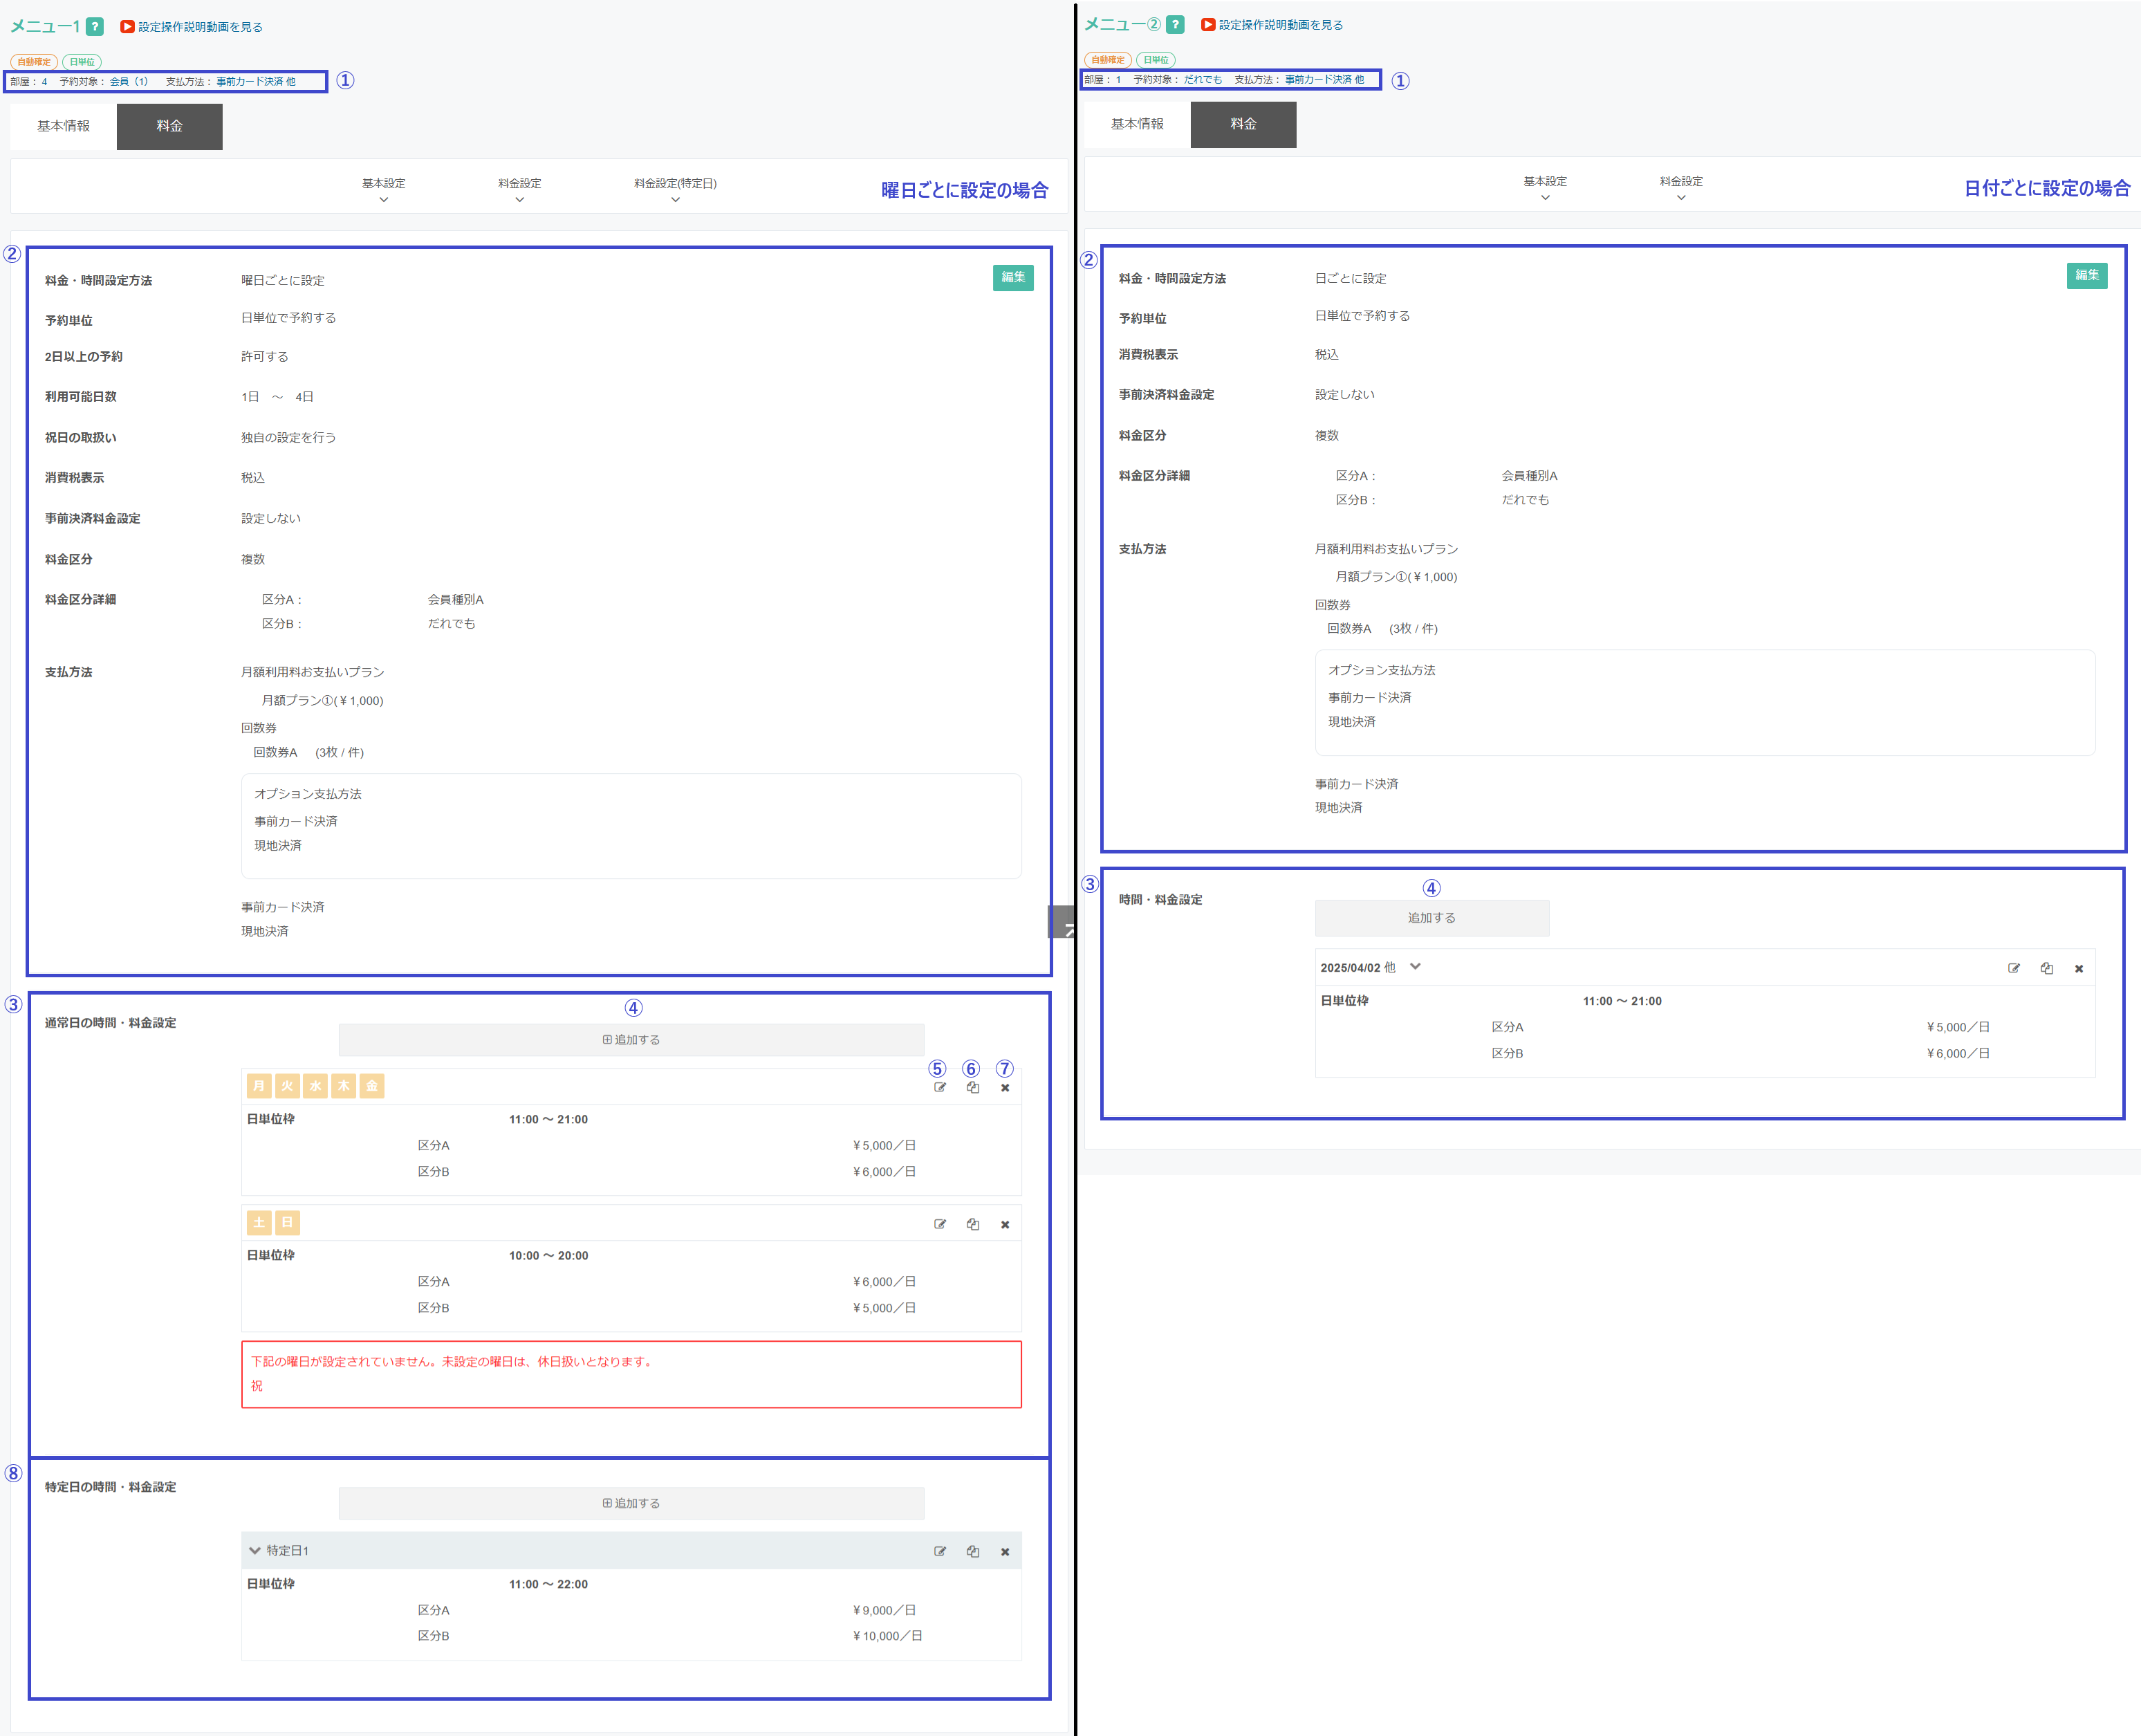Image resolution: width=2141 pixels, height=1736 pixels.
Task: Edit the 特定日1 price setting
Action: 940,1551
